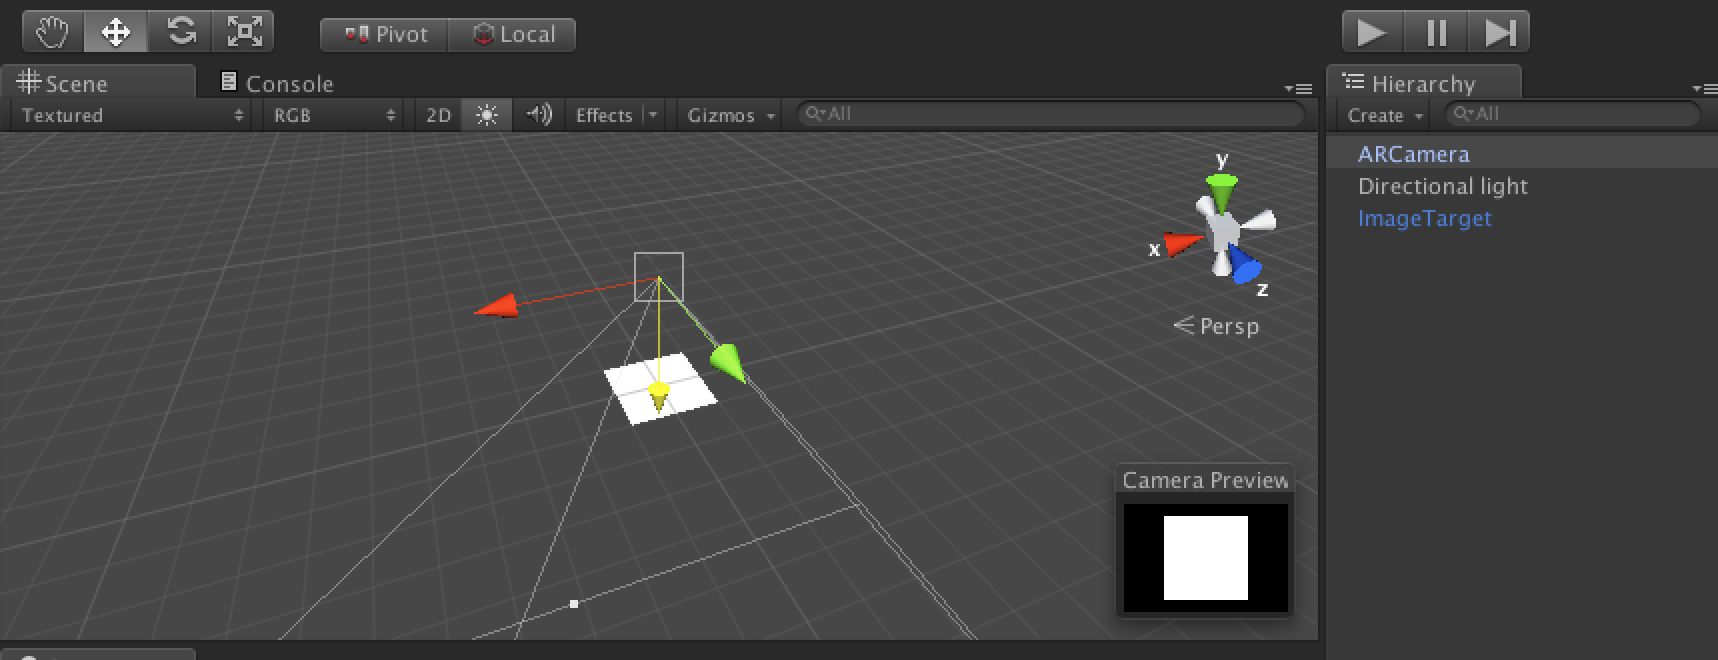1718x660 pixels.
Task: Click the yellow move handle arrow
Action: click(x=658, y=395)
